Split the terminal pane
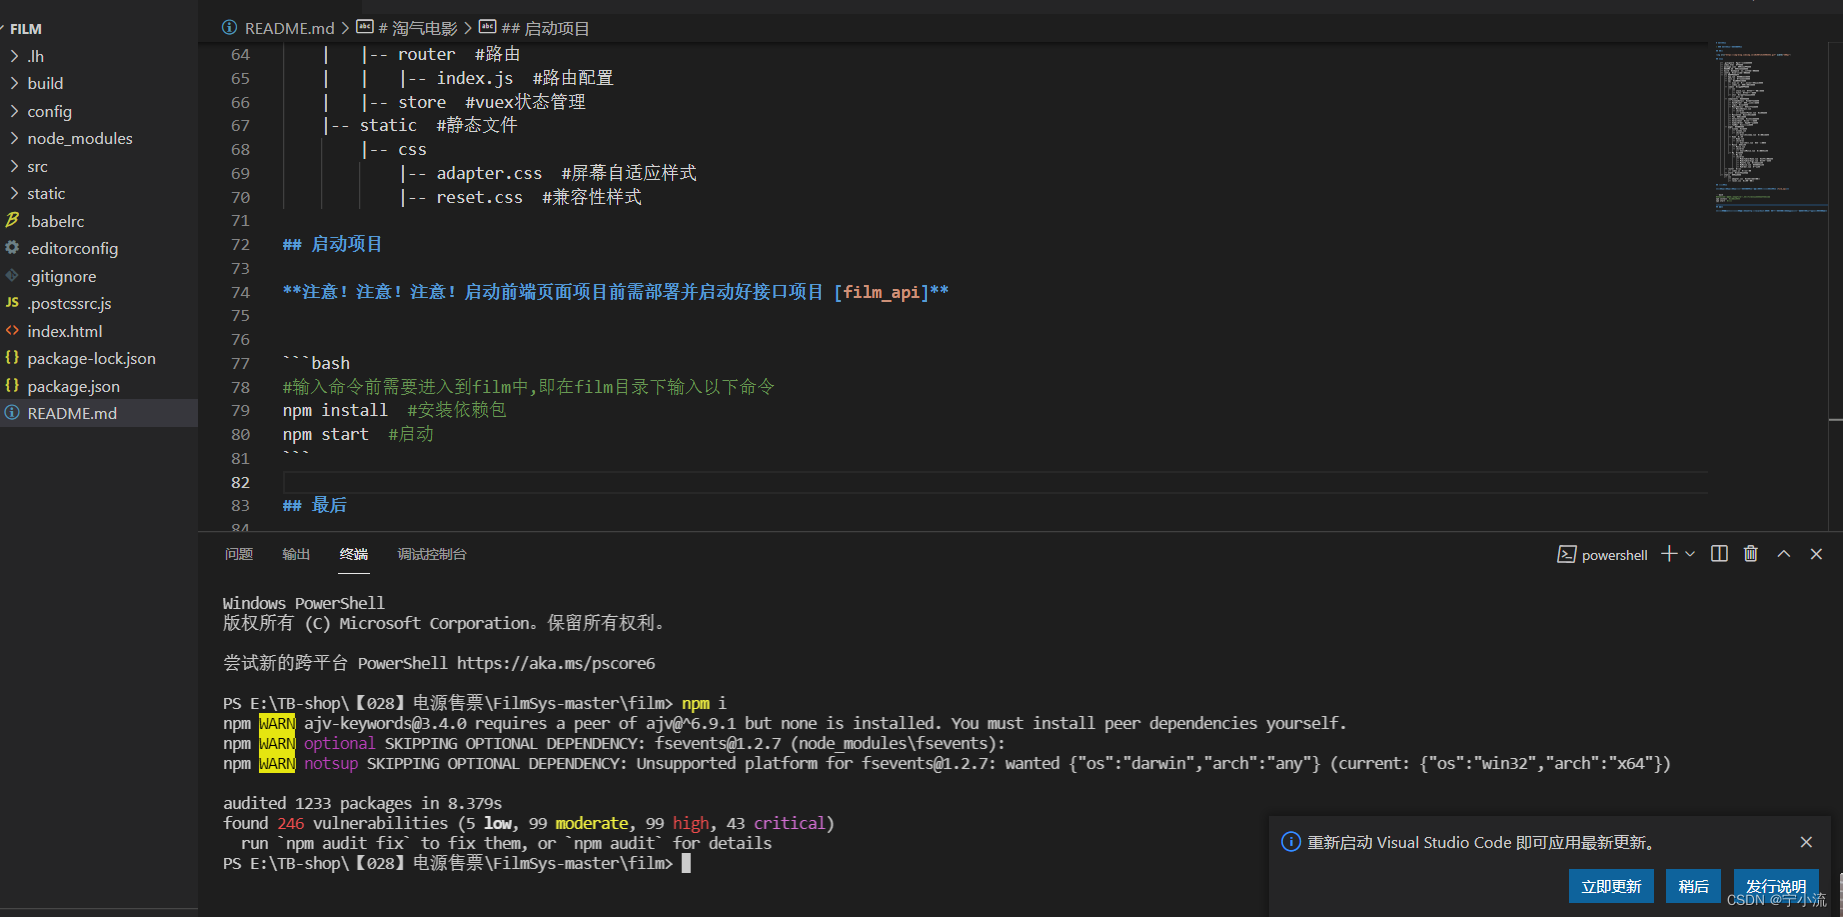This screenshot has width=1843, height=917. click(1719, 554)
